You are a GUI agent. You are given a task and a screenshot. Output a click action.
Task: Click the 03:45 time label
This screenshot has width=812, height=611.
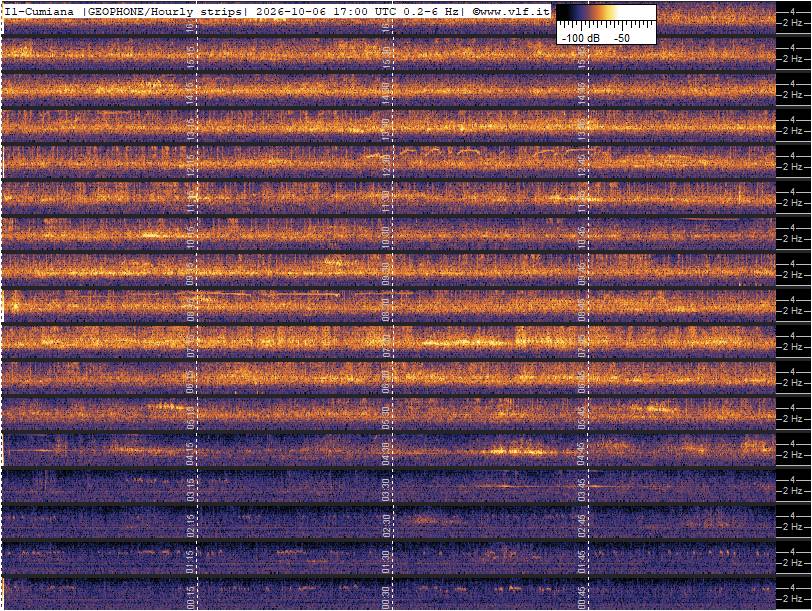pos(583,490)
